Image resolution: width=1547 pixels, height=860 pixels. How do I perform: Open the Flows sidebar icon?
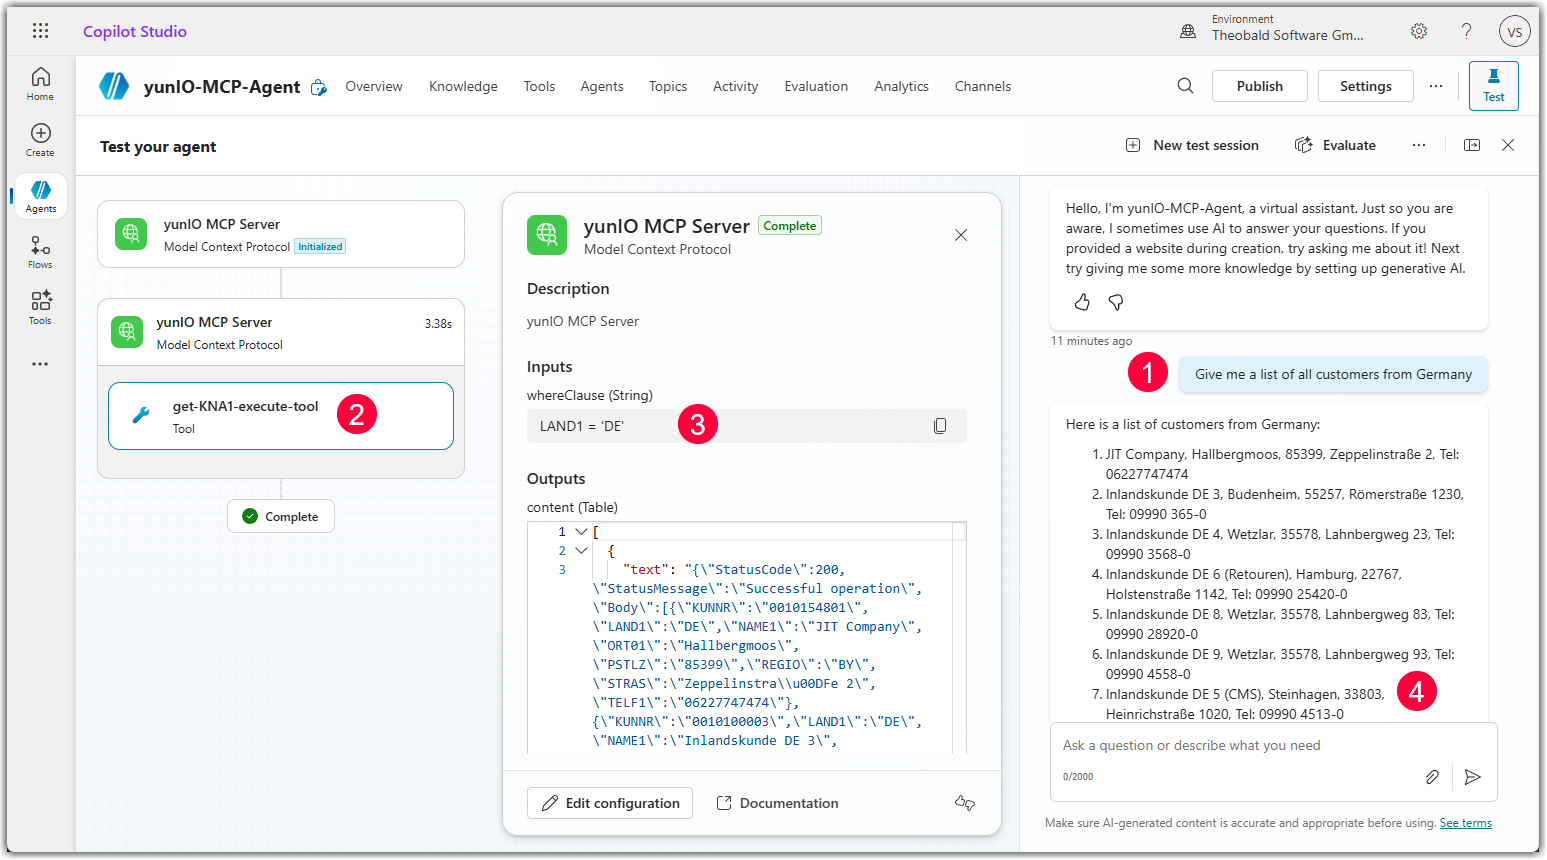tap(40, 252)
